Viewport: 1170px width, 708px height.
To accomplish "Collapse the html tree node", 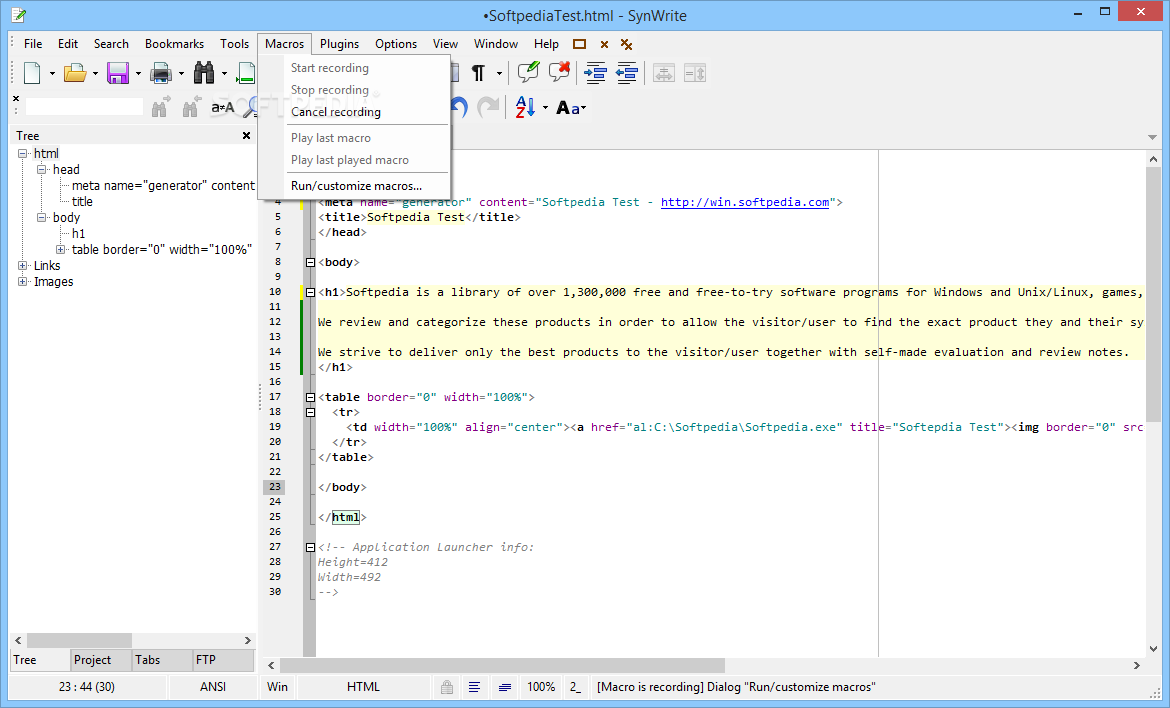I will pos(22,154).
